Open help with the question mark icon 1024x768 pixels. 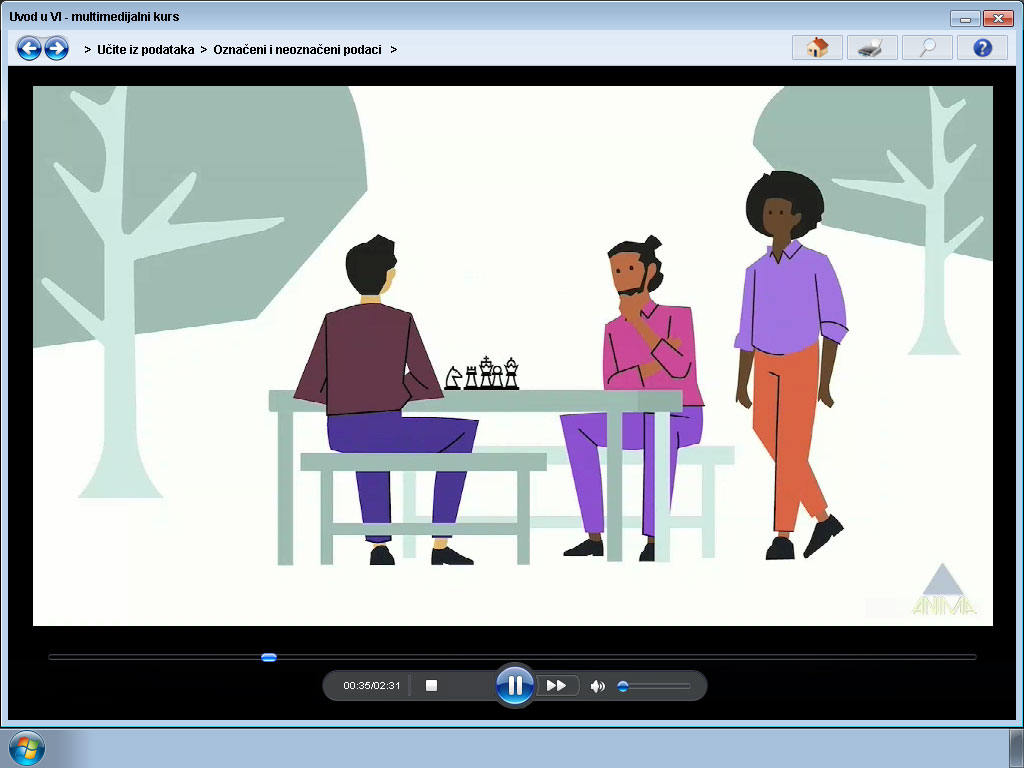point(982,48)
